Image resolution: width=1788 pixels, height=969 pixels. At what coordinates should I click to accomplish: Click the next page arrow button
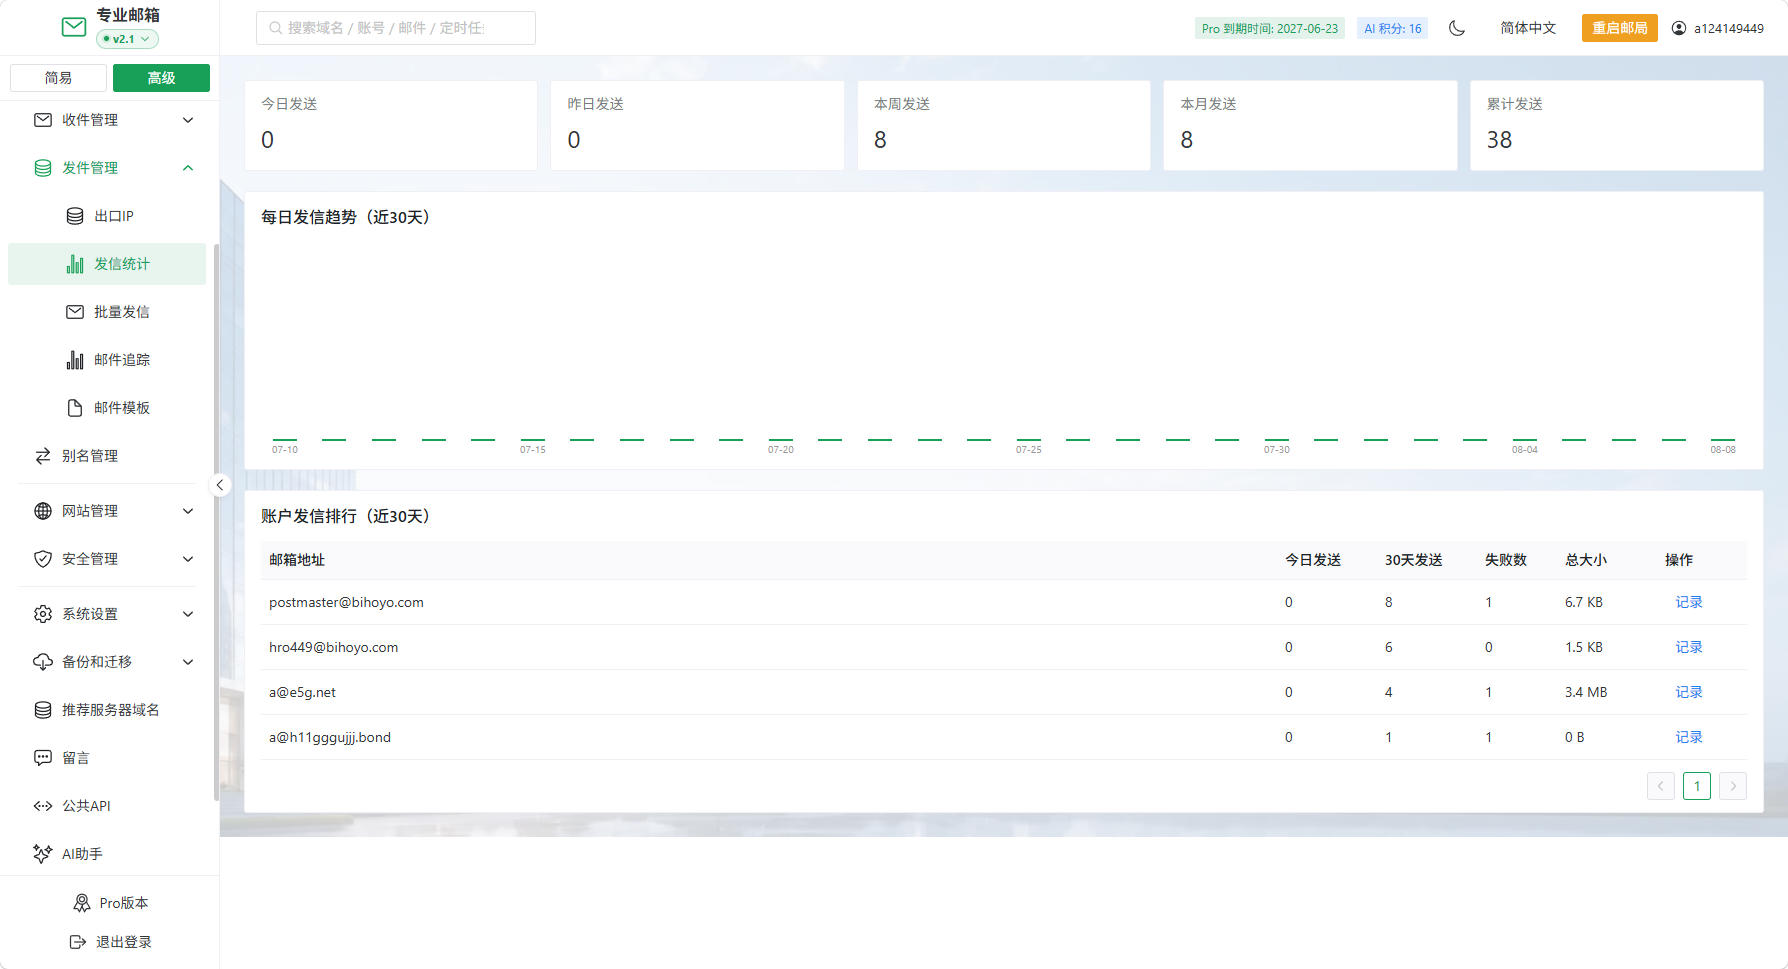pos(1733,786)
